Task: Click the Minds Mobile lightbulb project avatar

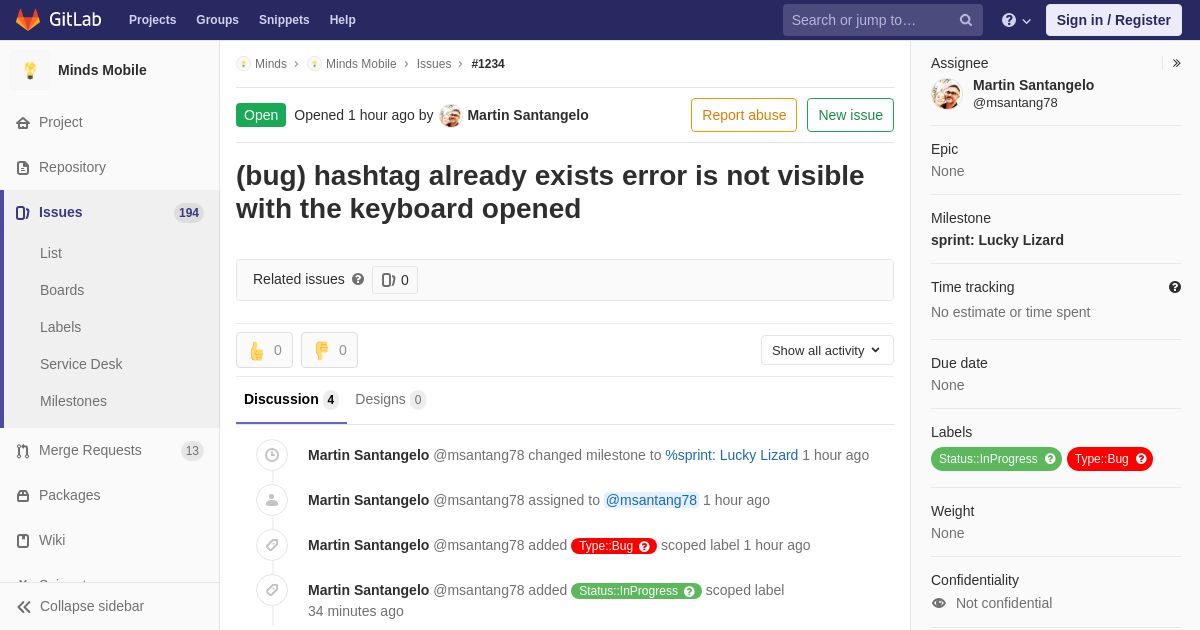Action: [x=30, y=70]
